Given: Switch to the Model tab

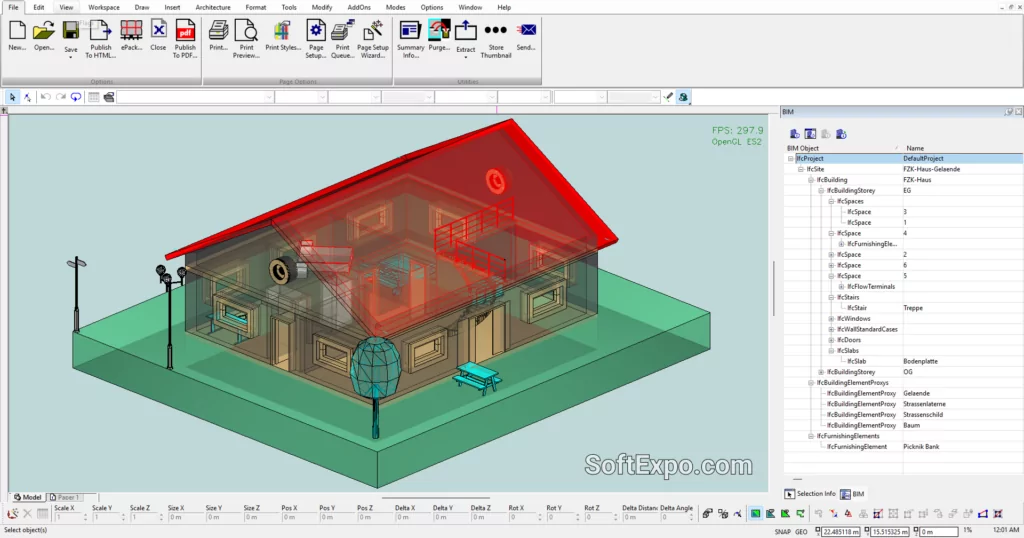Looking at the screenshot, I should tap(27, 498).
